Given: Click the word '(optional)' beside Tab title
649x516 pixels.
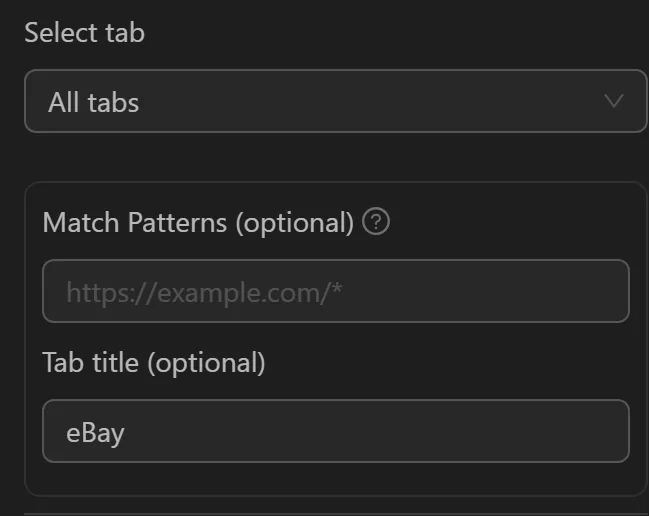Looking at the screenshot, I should 206,362.
